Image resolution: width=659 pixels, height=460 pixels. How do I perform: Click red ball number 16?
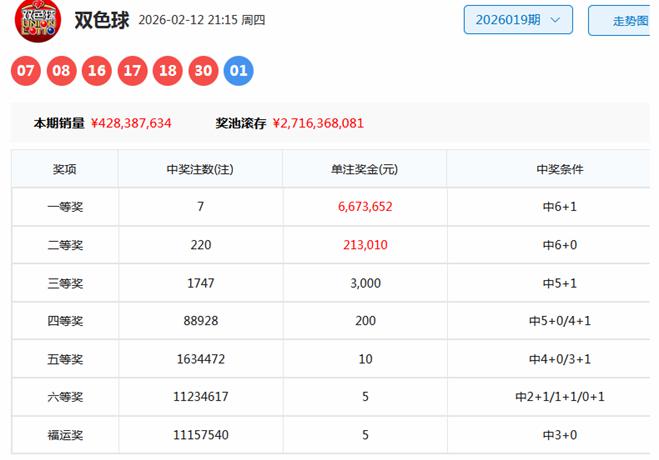(x=97, y=71)
